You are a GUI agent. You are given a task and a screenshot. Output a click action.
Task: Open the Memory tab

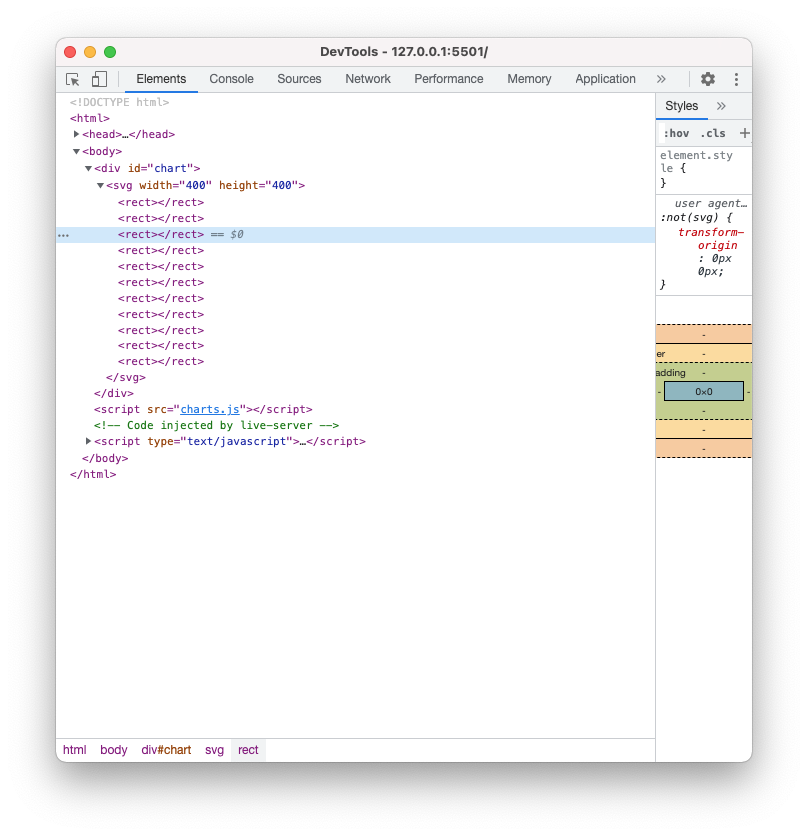pos(529,79)
